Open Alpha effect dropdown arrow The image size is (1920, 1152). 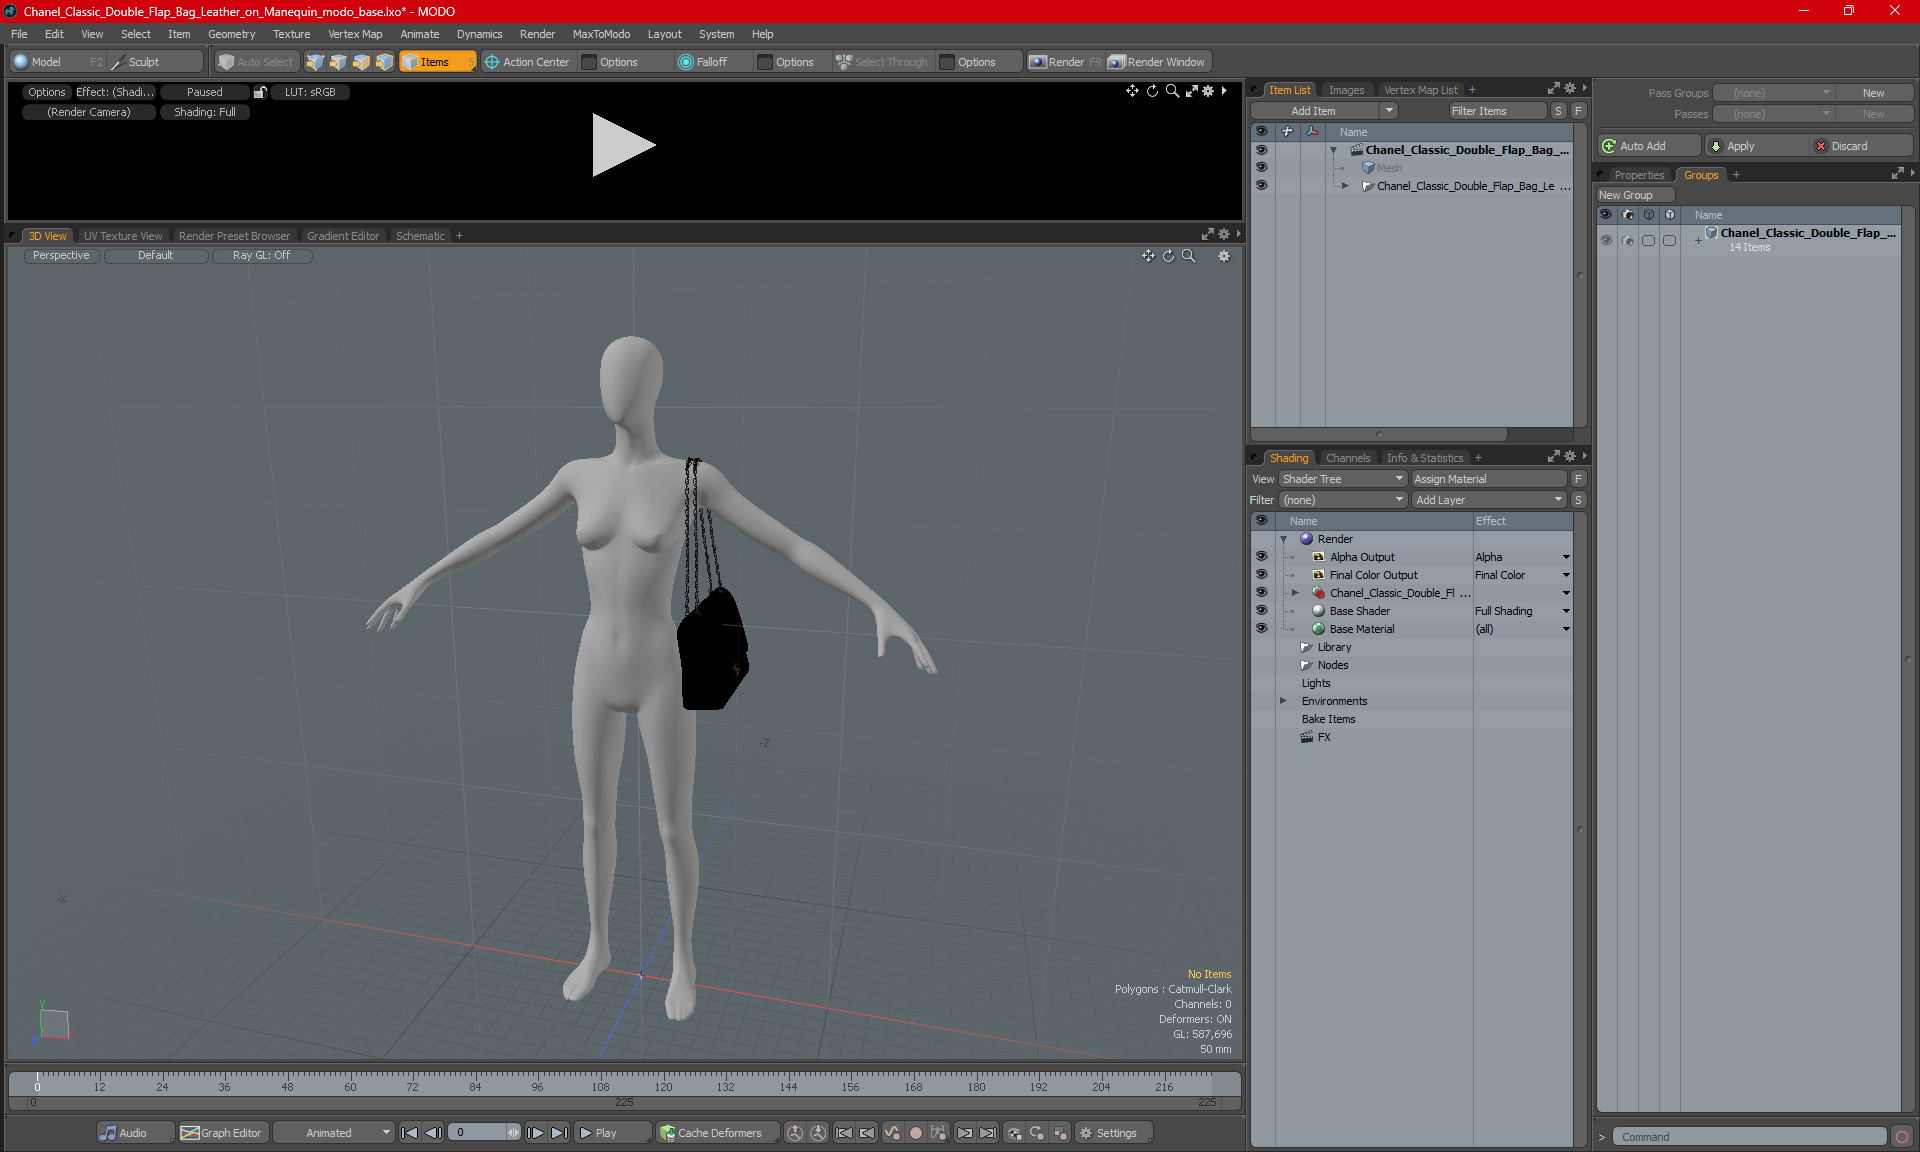(1566, 557)
